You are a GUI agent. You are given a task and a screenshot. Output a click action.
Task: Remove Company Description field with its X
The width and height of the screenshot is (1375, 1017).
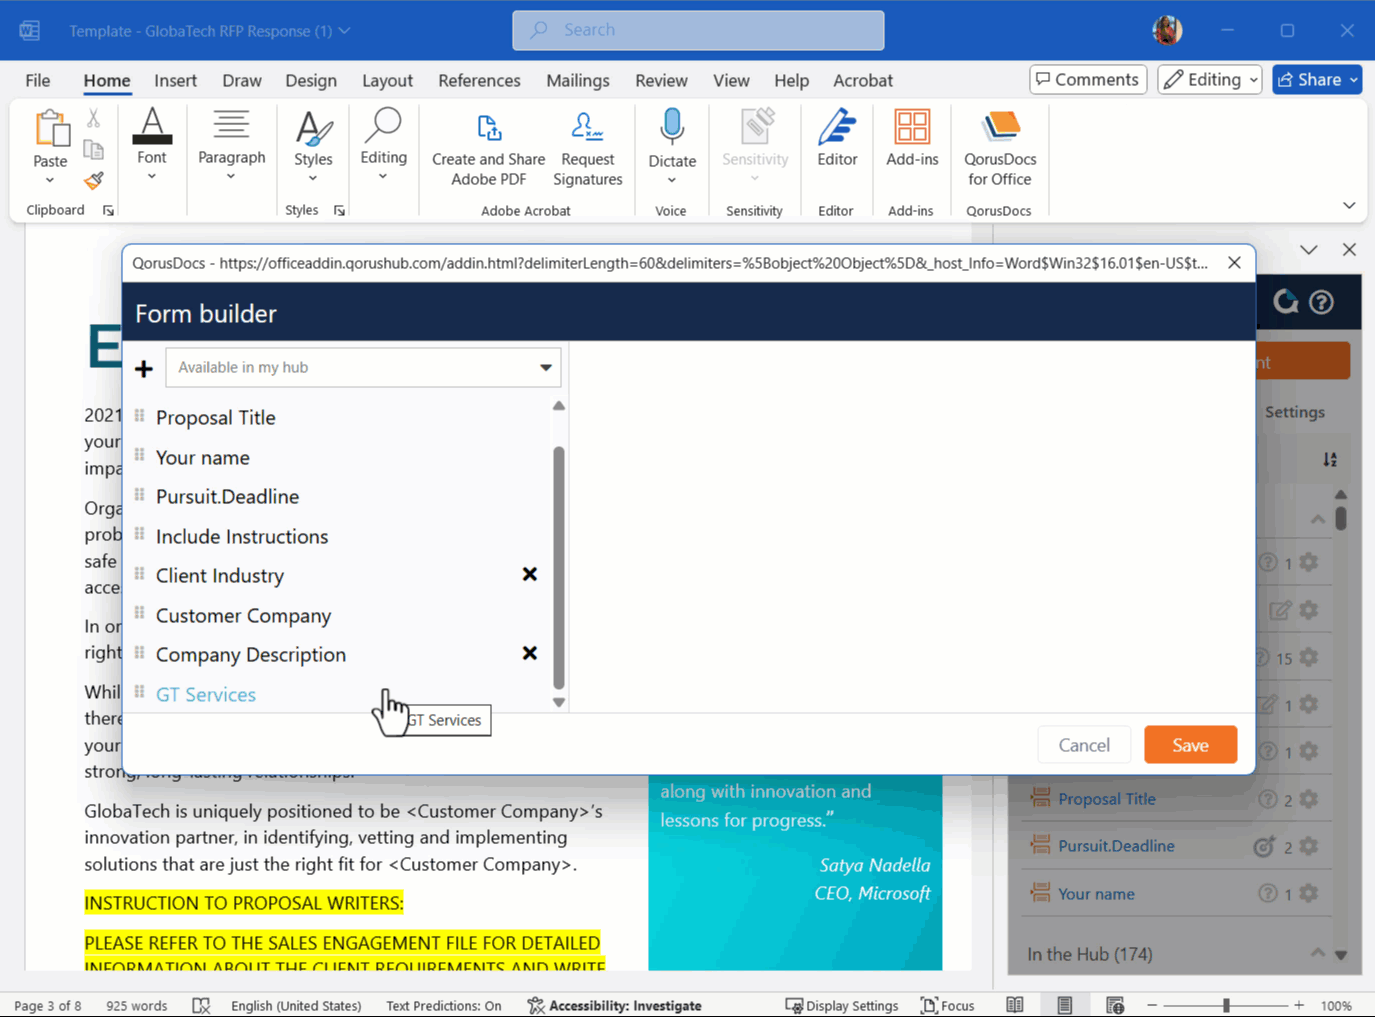click(530, 653)
